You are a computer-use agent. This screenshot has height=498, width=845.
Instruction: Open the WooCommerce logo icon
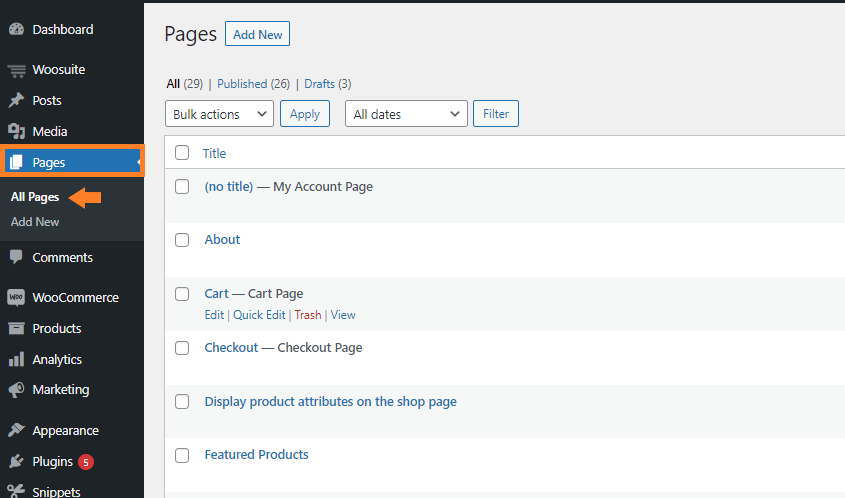click(16, 297)
